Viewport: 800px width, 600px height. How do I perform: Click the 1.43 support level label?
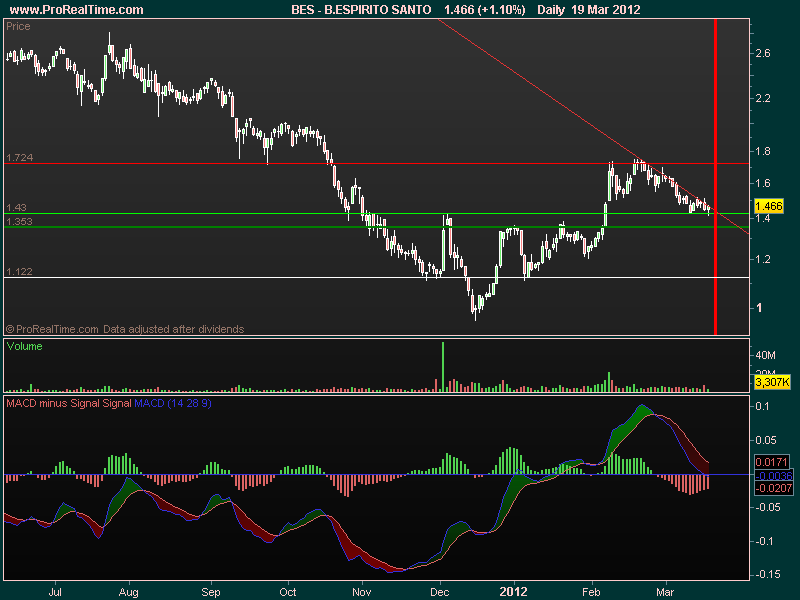click(16, 207)
